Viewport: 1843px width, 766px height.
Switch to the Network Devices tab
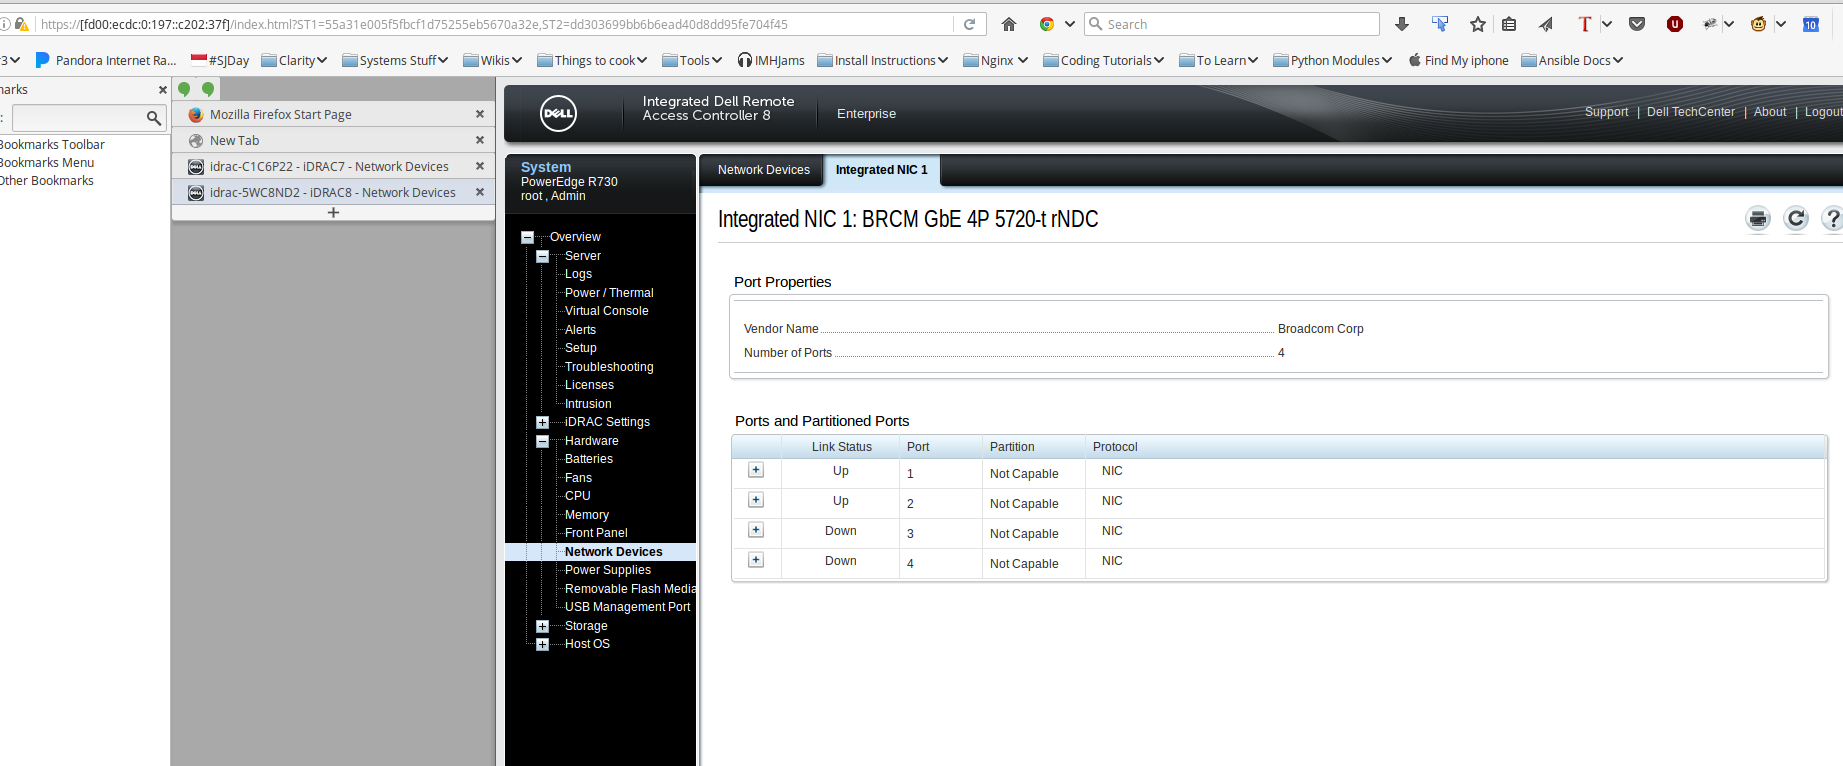coord(763,170)
